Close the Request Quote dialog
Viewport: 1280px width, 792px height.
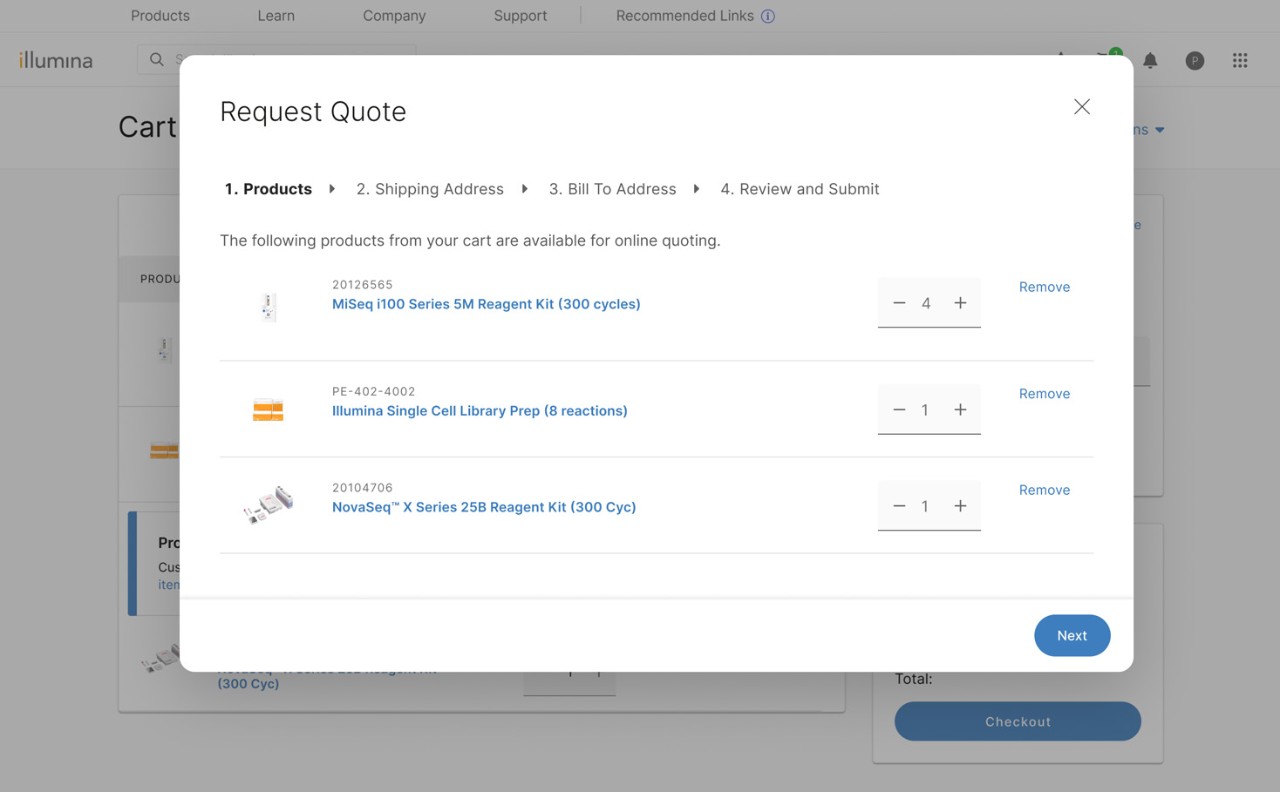click(1081, 107)
